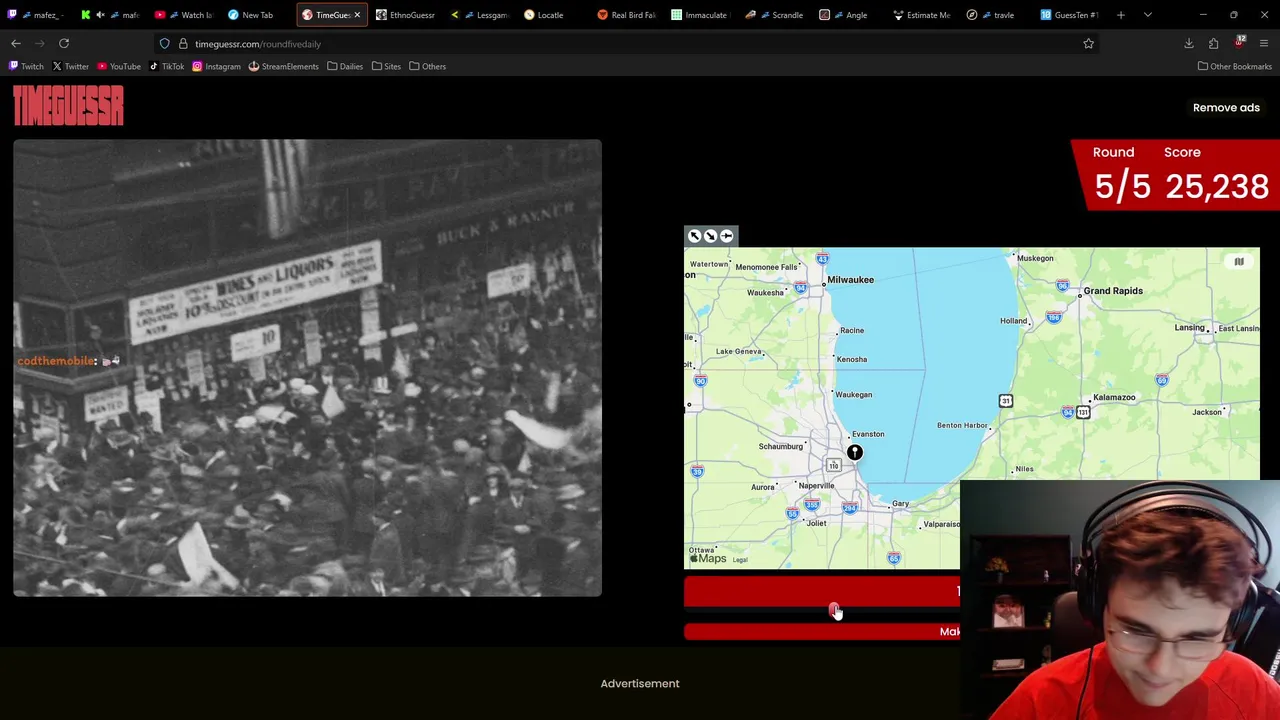Open the Twitch bookmark

tap(26, 66)
